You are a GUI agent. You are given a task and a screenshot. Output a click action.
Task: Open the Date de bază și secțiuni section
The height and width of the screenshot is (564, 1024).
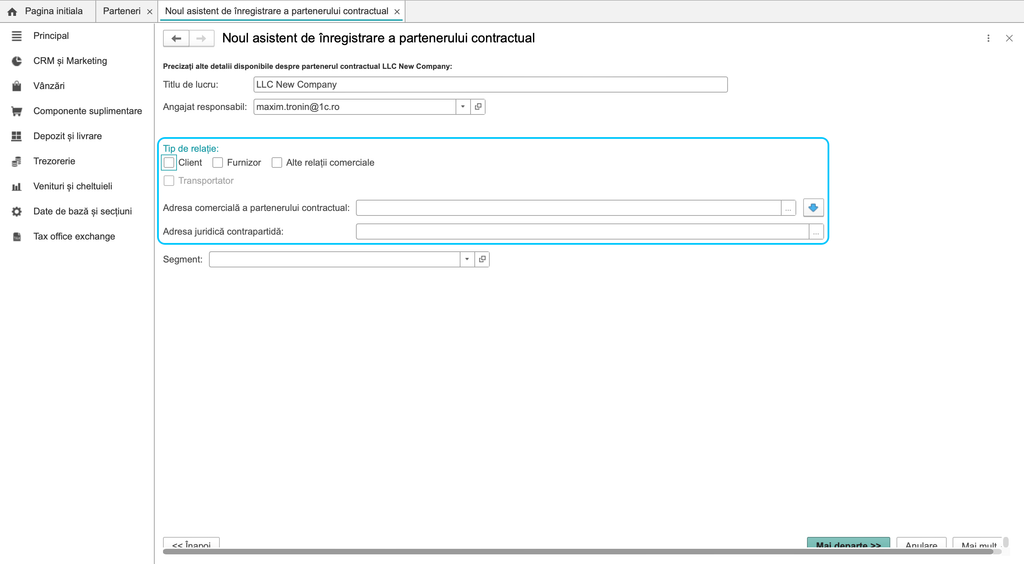82,212
